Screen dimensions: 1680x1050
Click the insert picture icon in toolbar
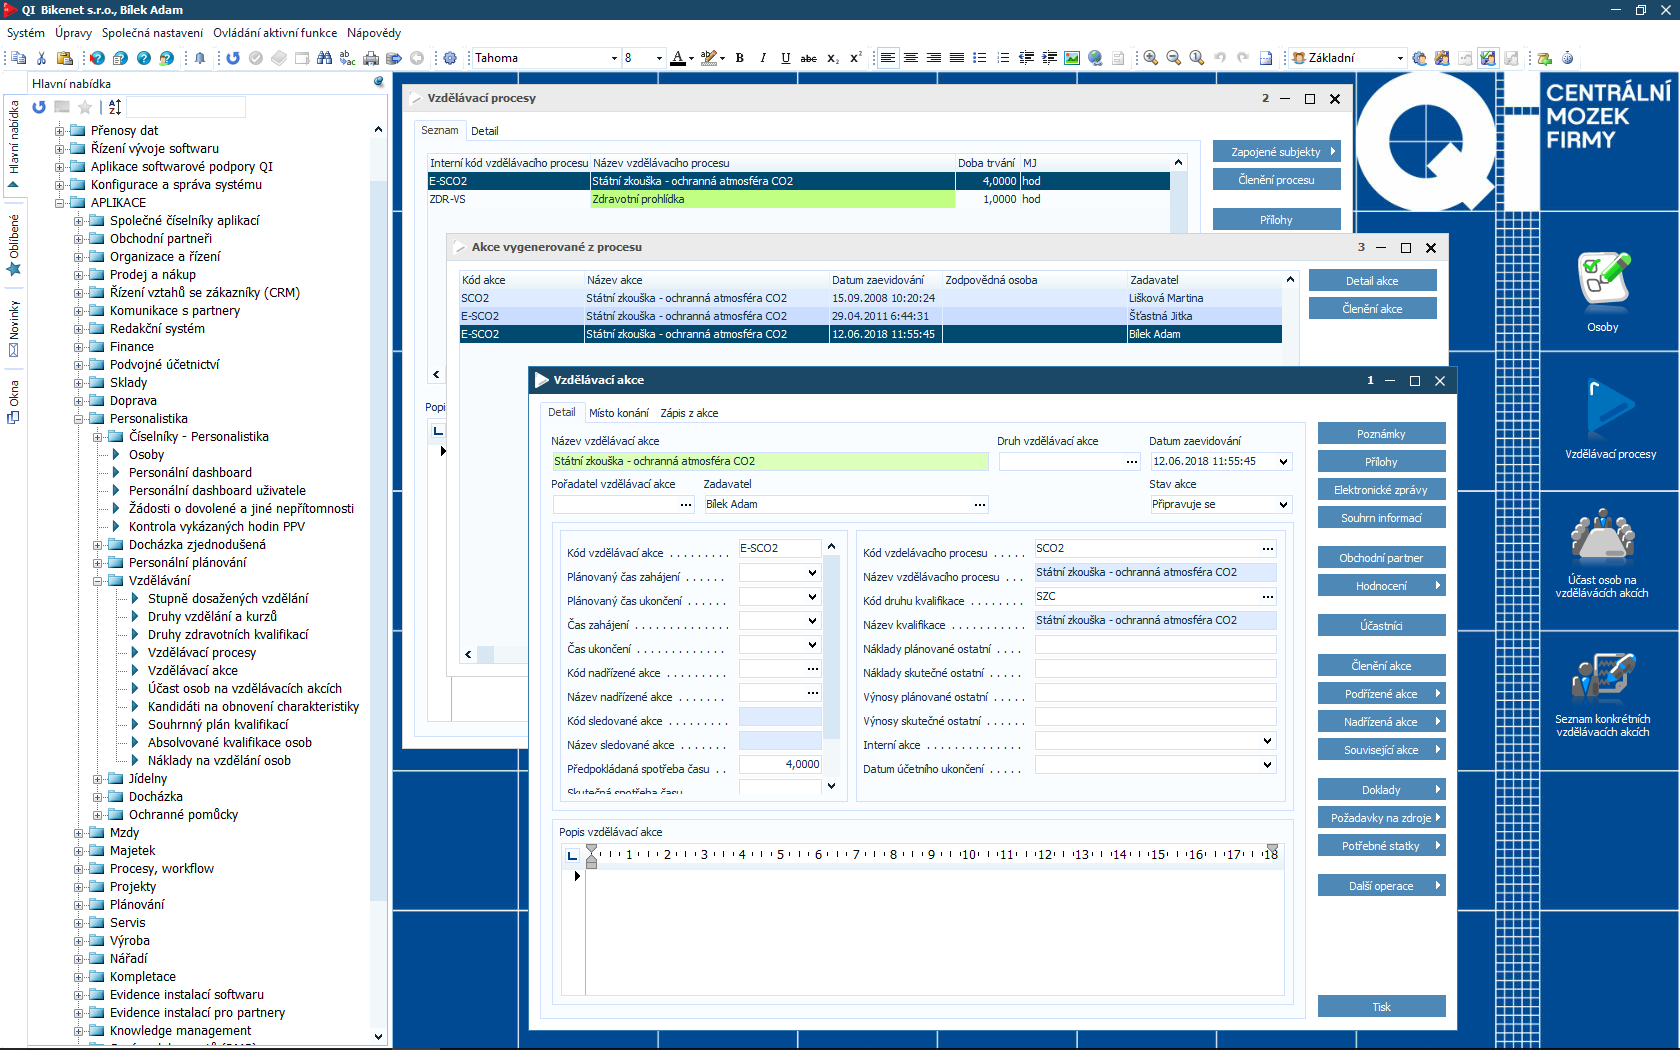(x=1072, y=58)
